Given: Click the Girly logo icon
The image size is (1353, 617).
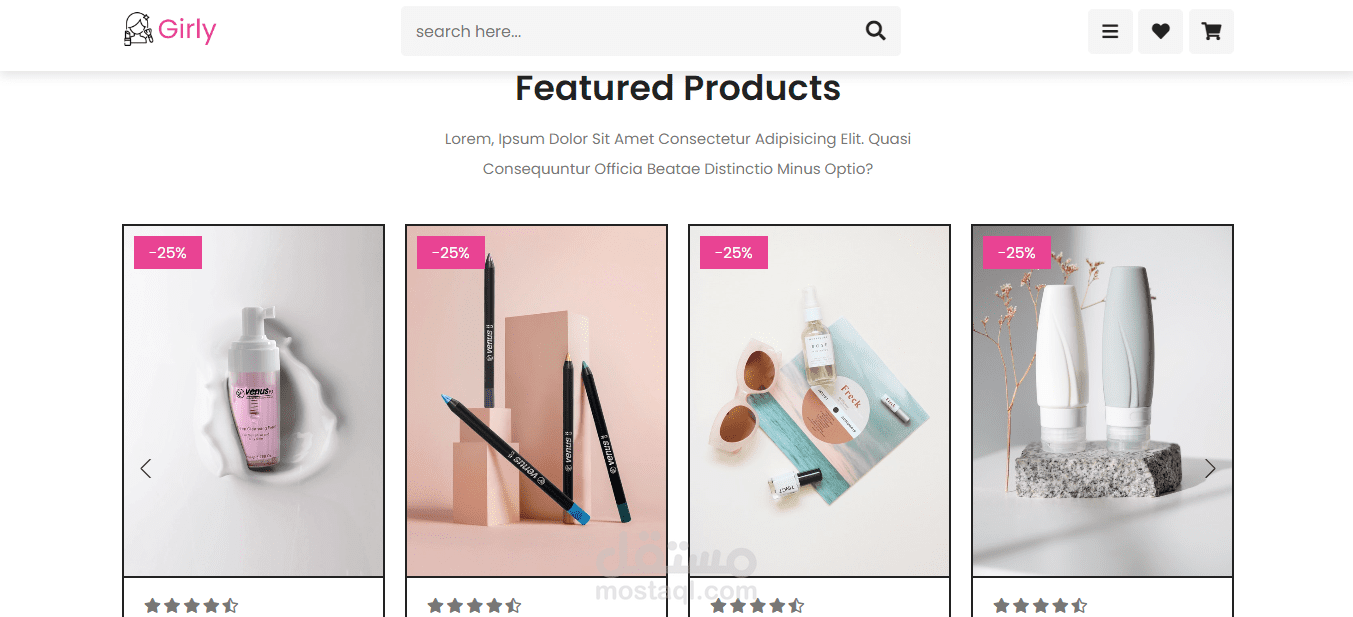Looking at the screenshot, I should (x=138, y=30).
